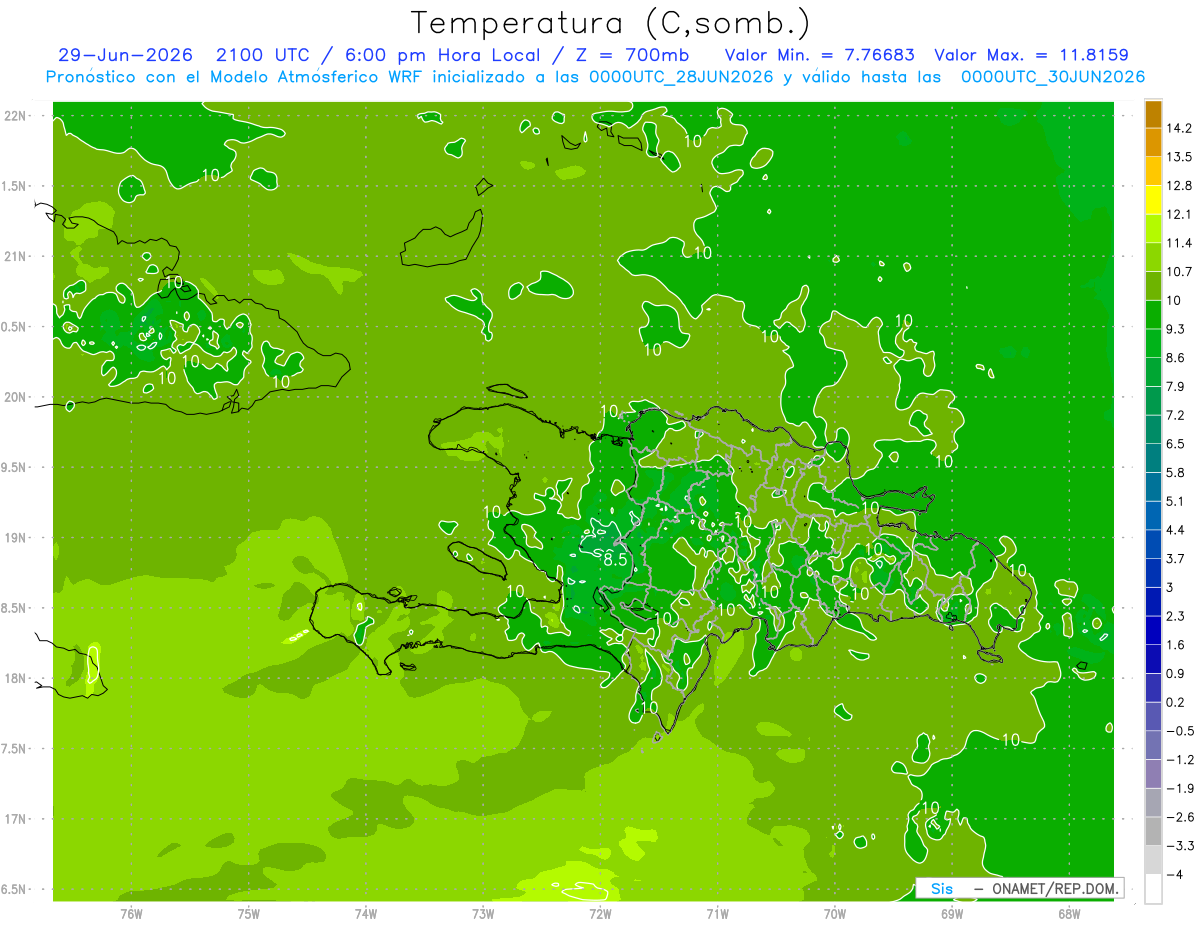1200x927 pixels.
Task: Click the title 'Temperatura (C,somb.)'
Action: [x=611, y=24]
